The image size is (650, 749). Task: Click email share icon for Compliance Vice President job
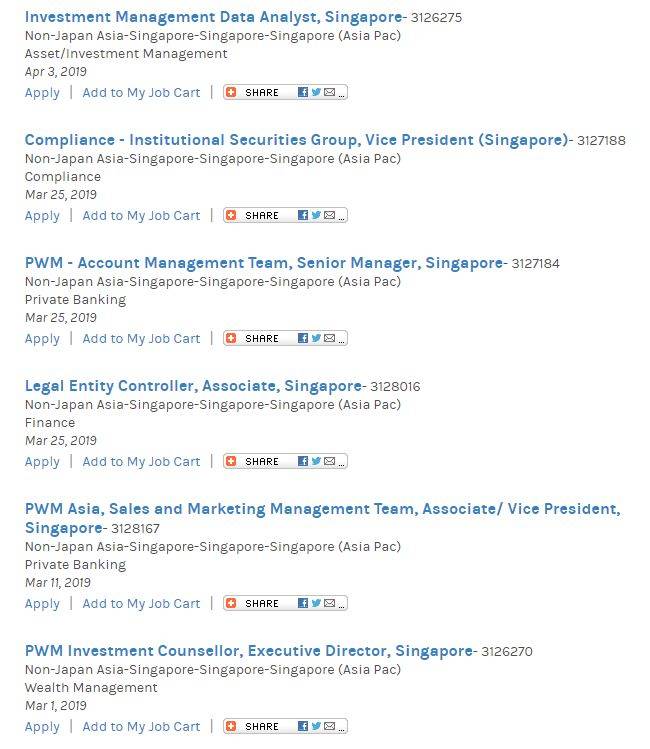[x=329, y=215]
